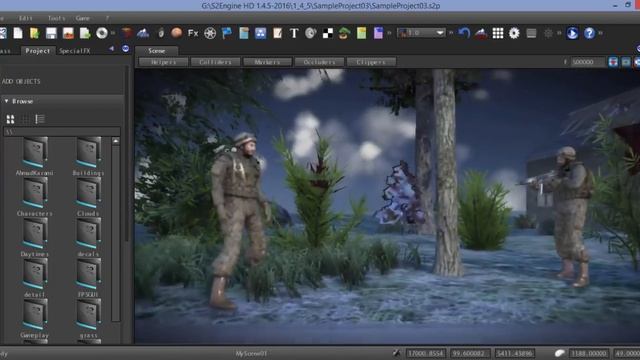Click the 17000.8554 status bar value
The height and width of the screenshot is (360, 640).
426,353
